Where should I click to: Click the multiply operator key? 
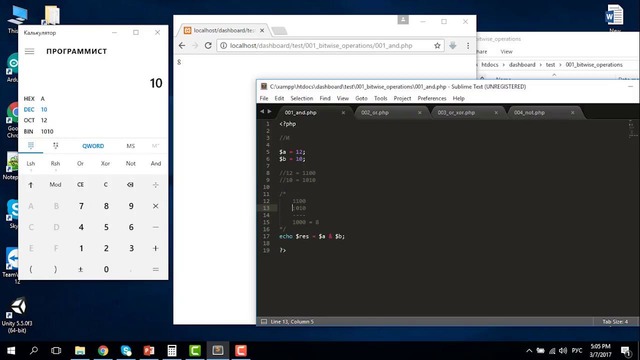click(x=156, y=206)
